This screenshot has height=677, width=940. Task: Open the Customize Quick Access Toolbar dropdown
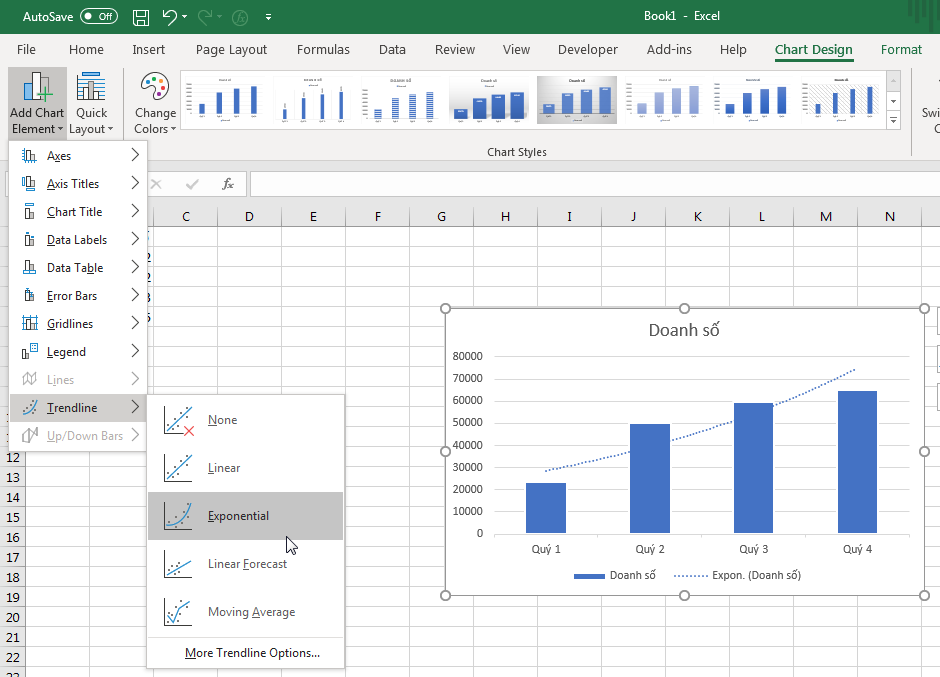(x=268, y=16)
